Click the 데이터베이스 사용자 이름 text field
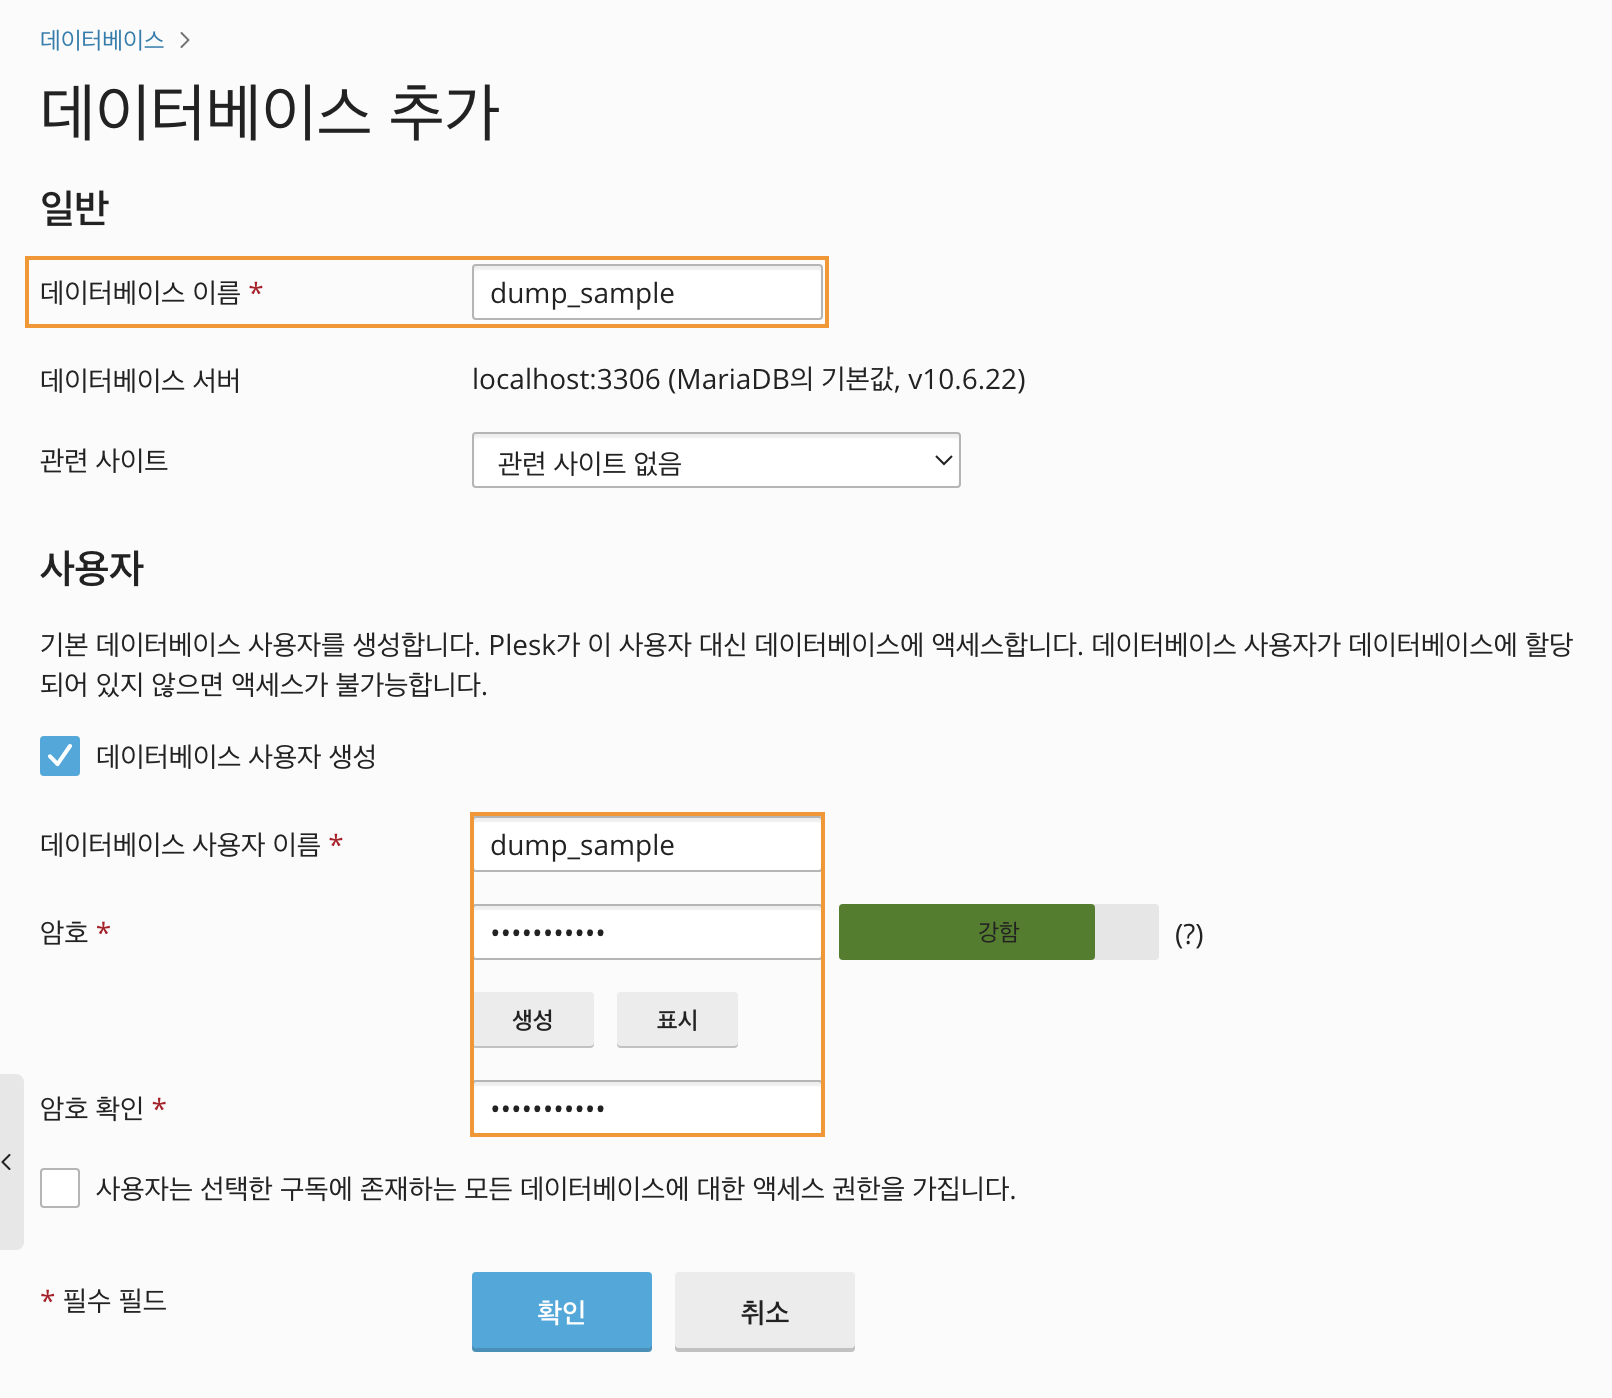 (x=646, y=845)
